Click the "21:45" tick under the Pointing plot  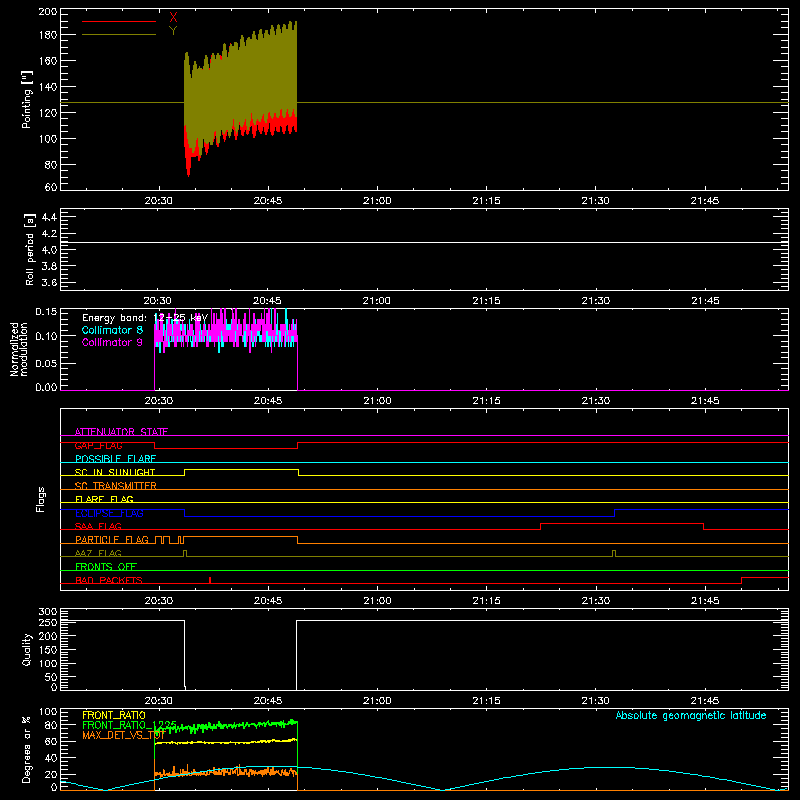coord(705,201)
